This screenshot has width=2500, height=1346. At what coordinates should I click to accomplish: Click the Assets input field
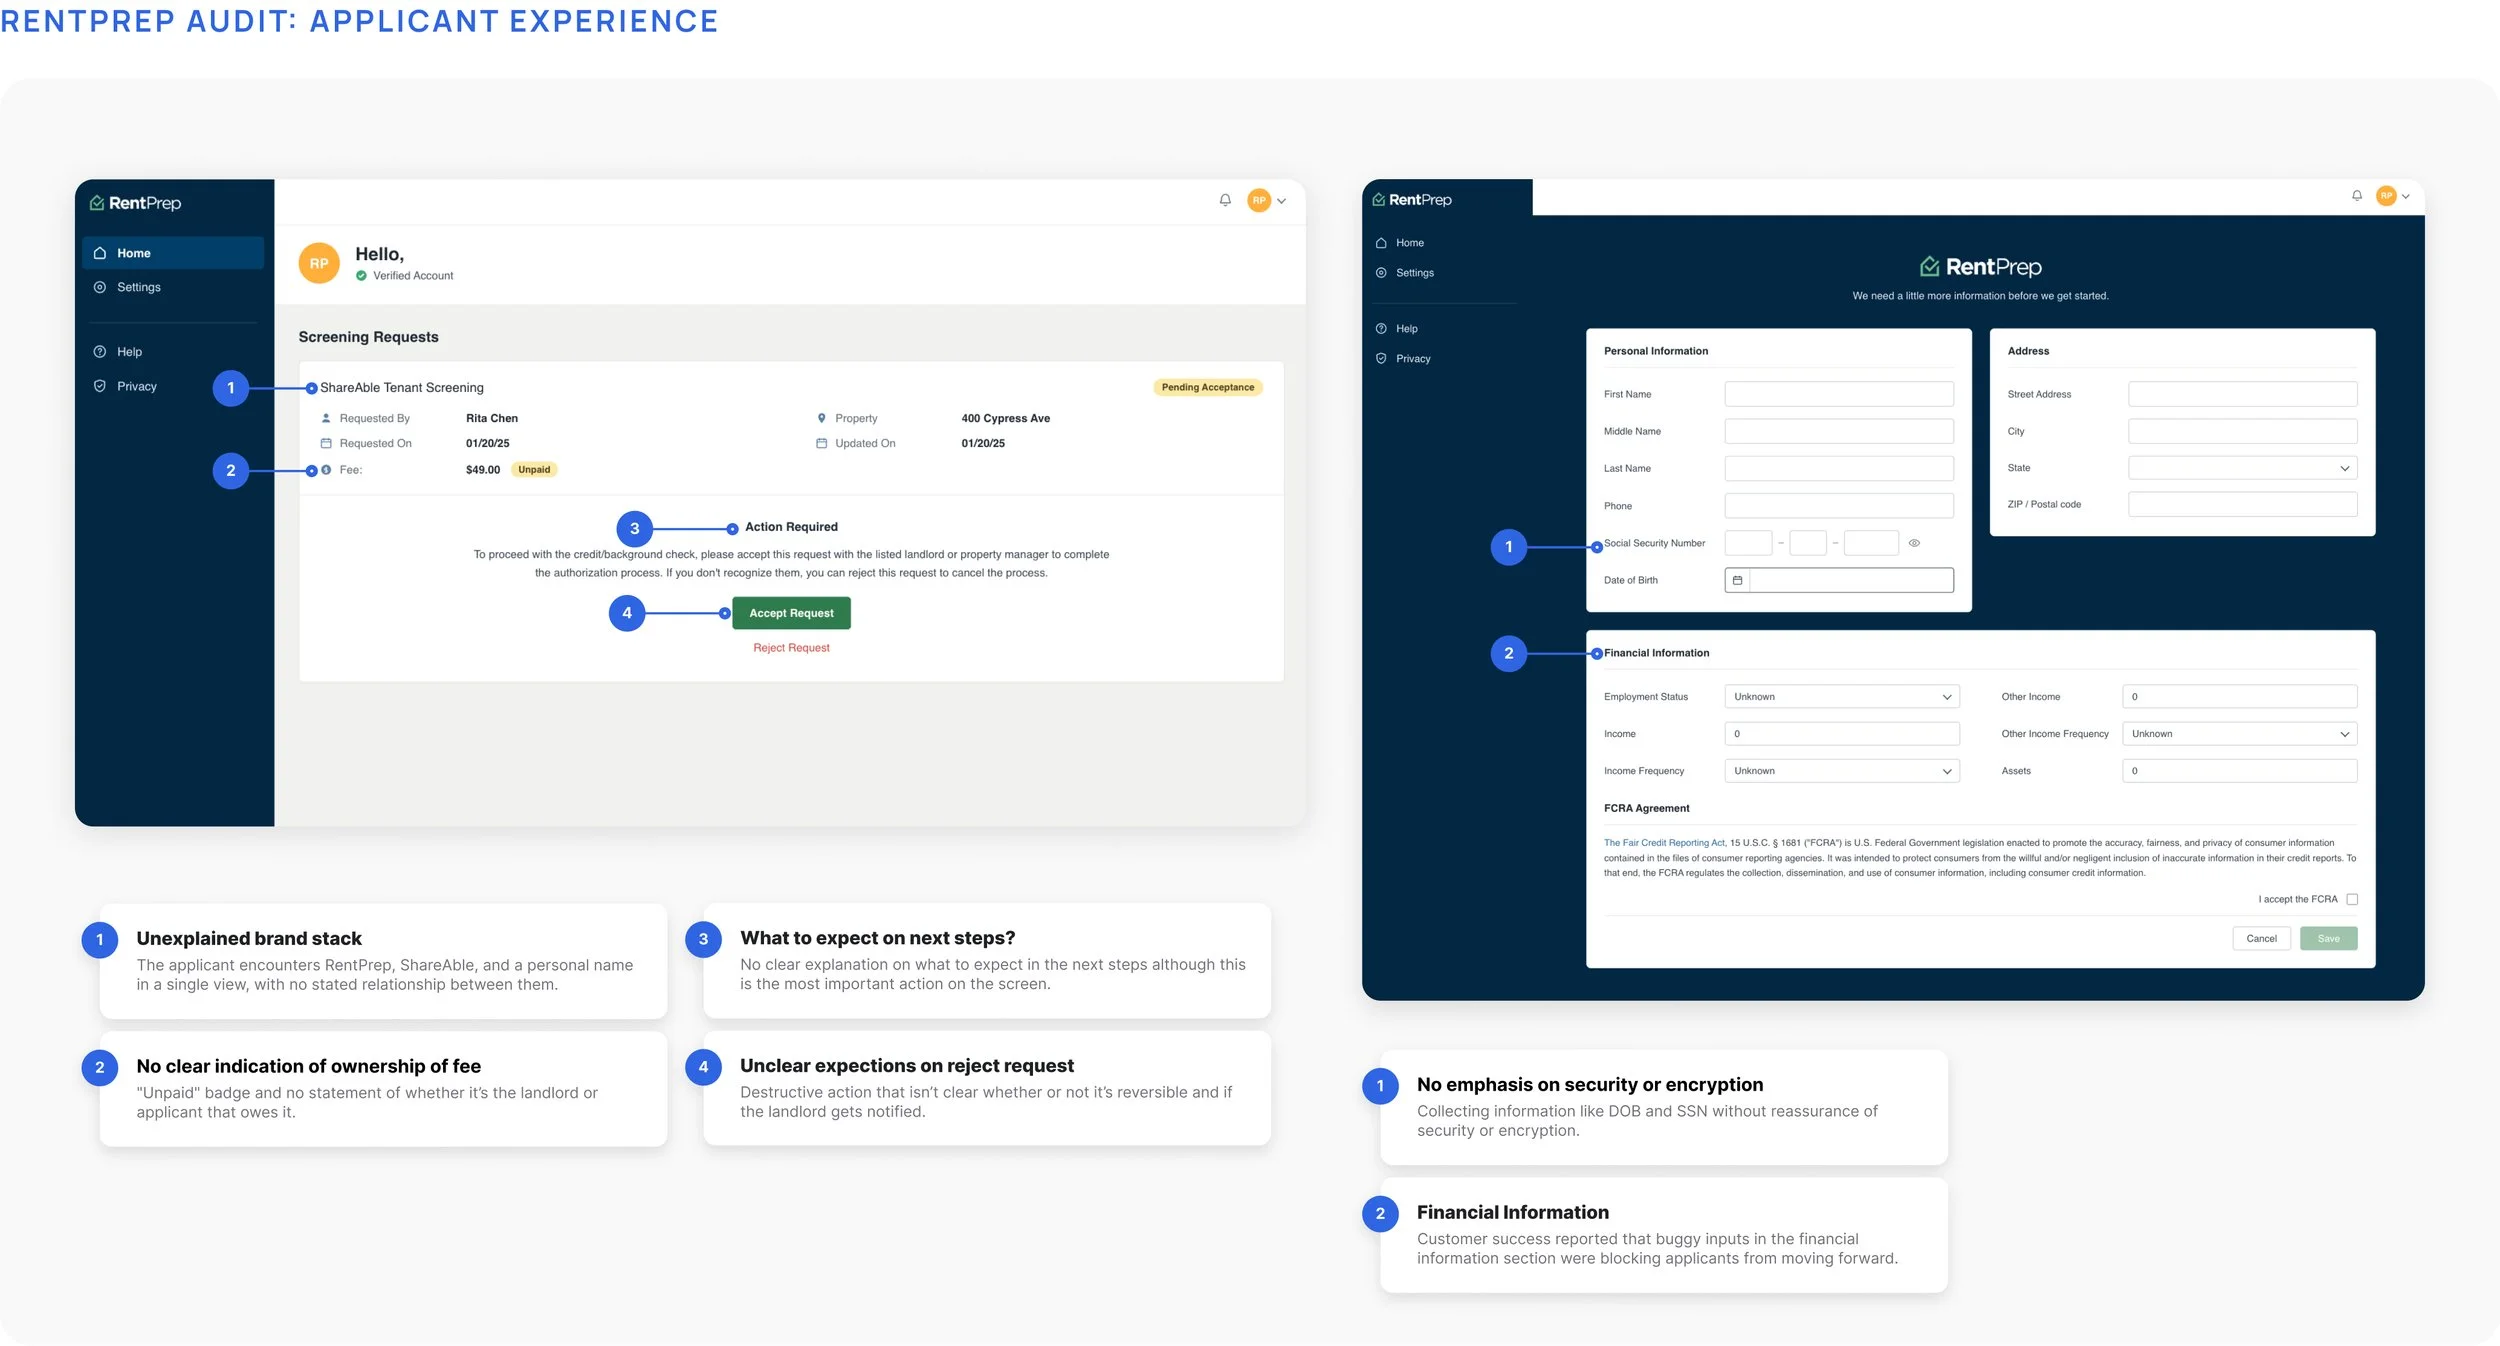point(2239,771)
